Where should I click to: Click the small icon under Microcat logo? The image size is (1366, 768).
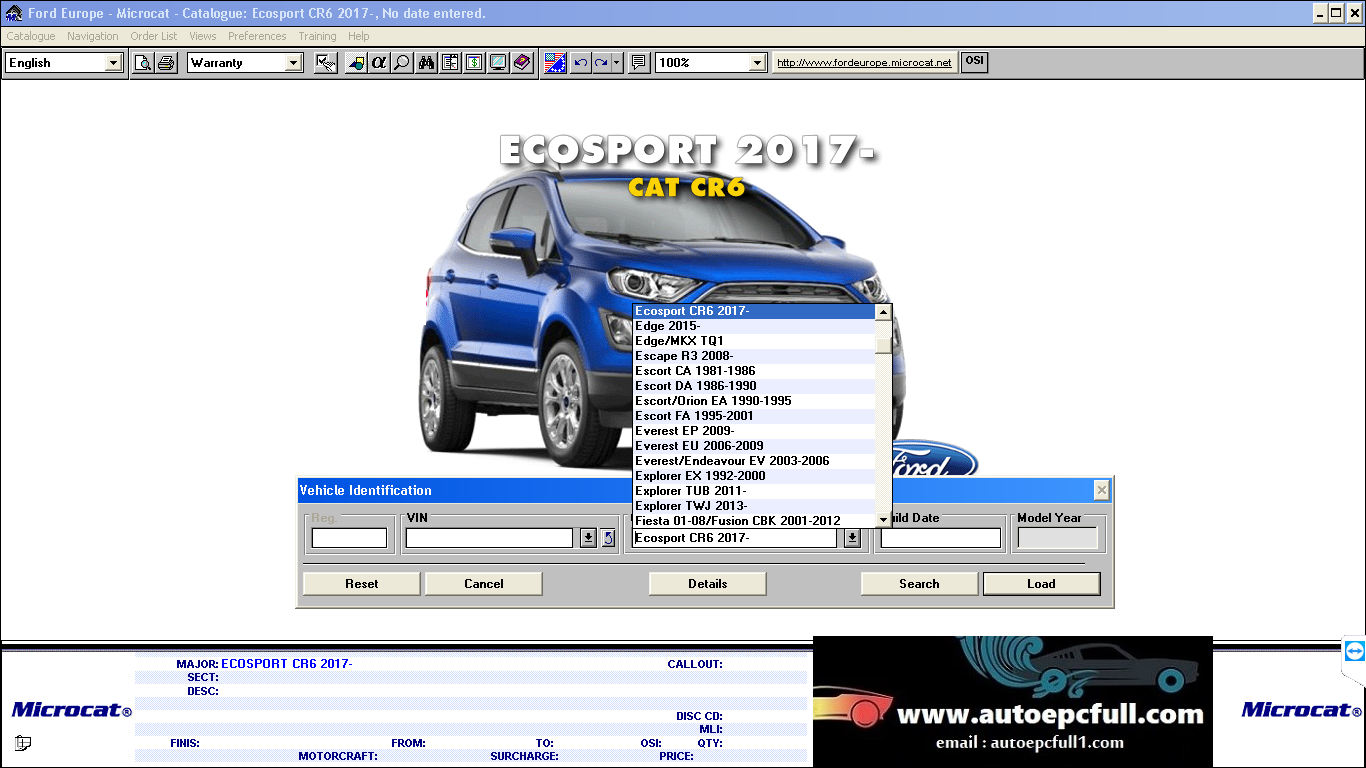23,743
